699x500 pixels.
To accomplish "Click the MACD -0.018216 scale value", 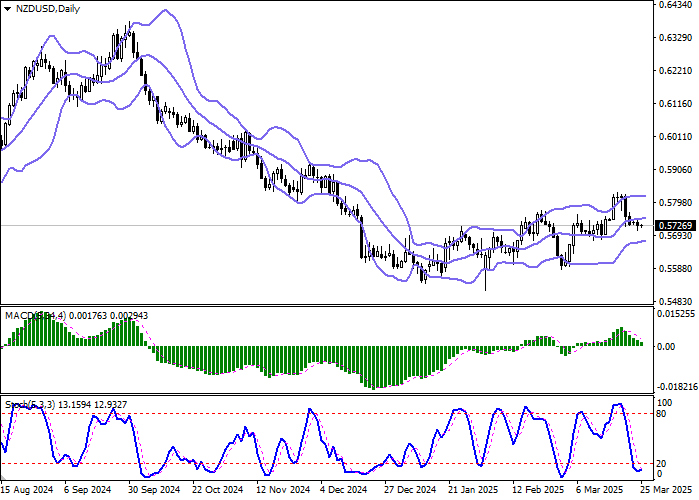I will pyautogui.click(x=672, y=386).
